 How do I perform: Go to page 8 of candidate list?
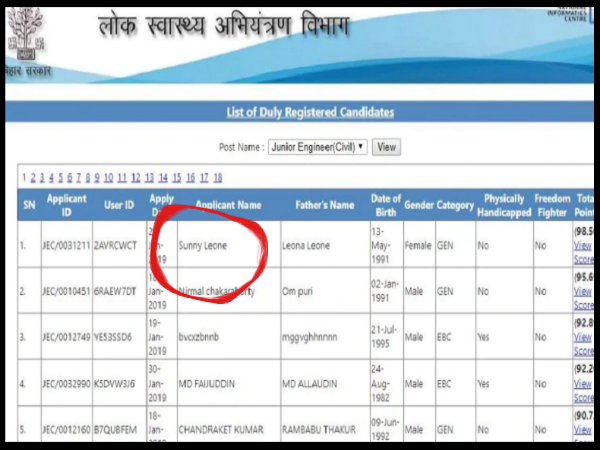pyautogui.click(x=88, y=178)
